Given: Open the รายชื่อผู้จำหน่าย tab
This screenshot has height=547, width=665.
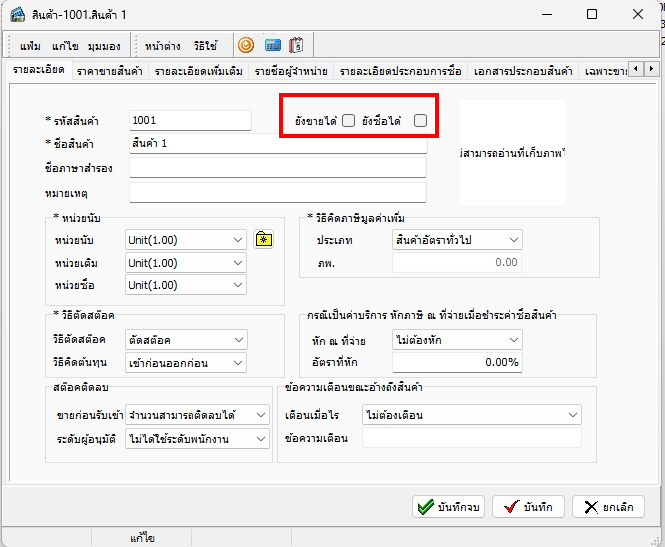Looking at the screenshot, I should (x=290, y=71).
